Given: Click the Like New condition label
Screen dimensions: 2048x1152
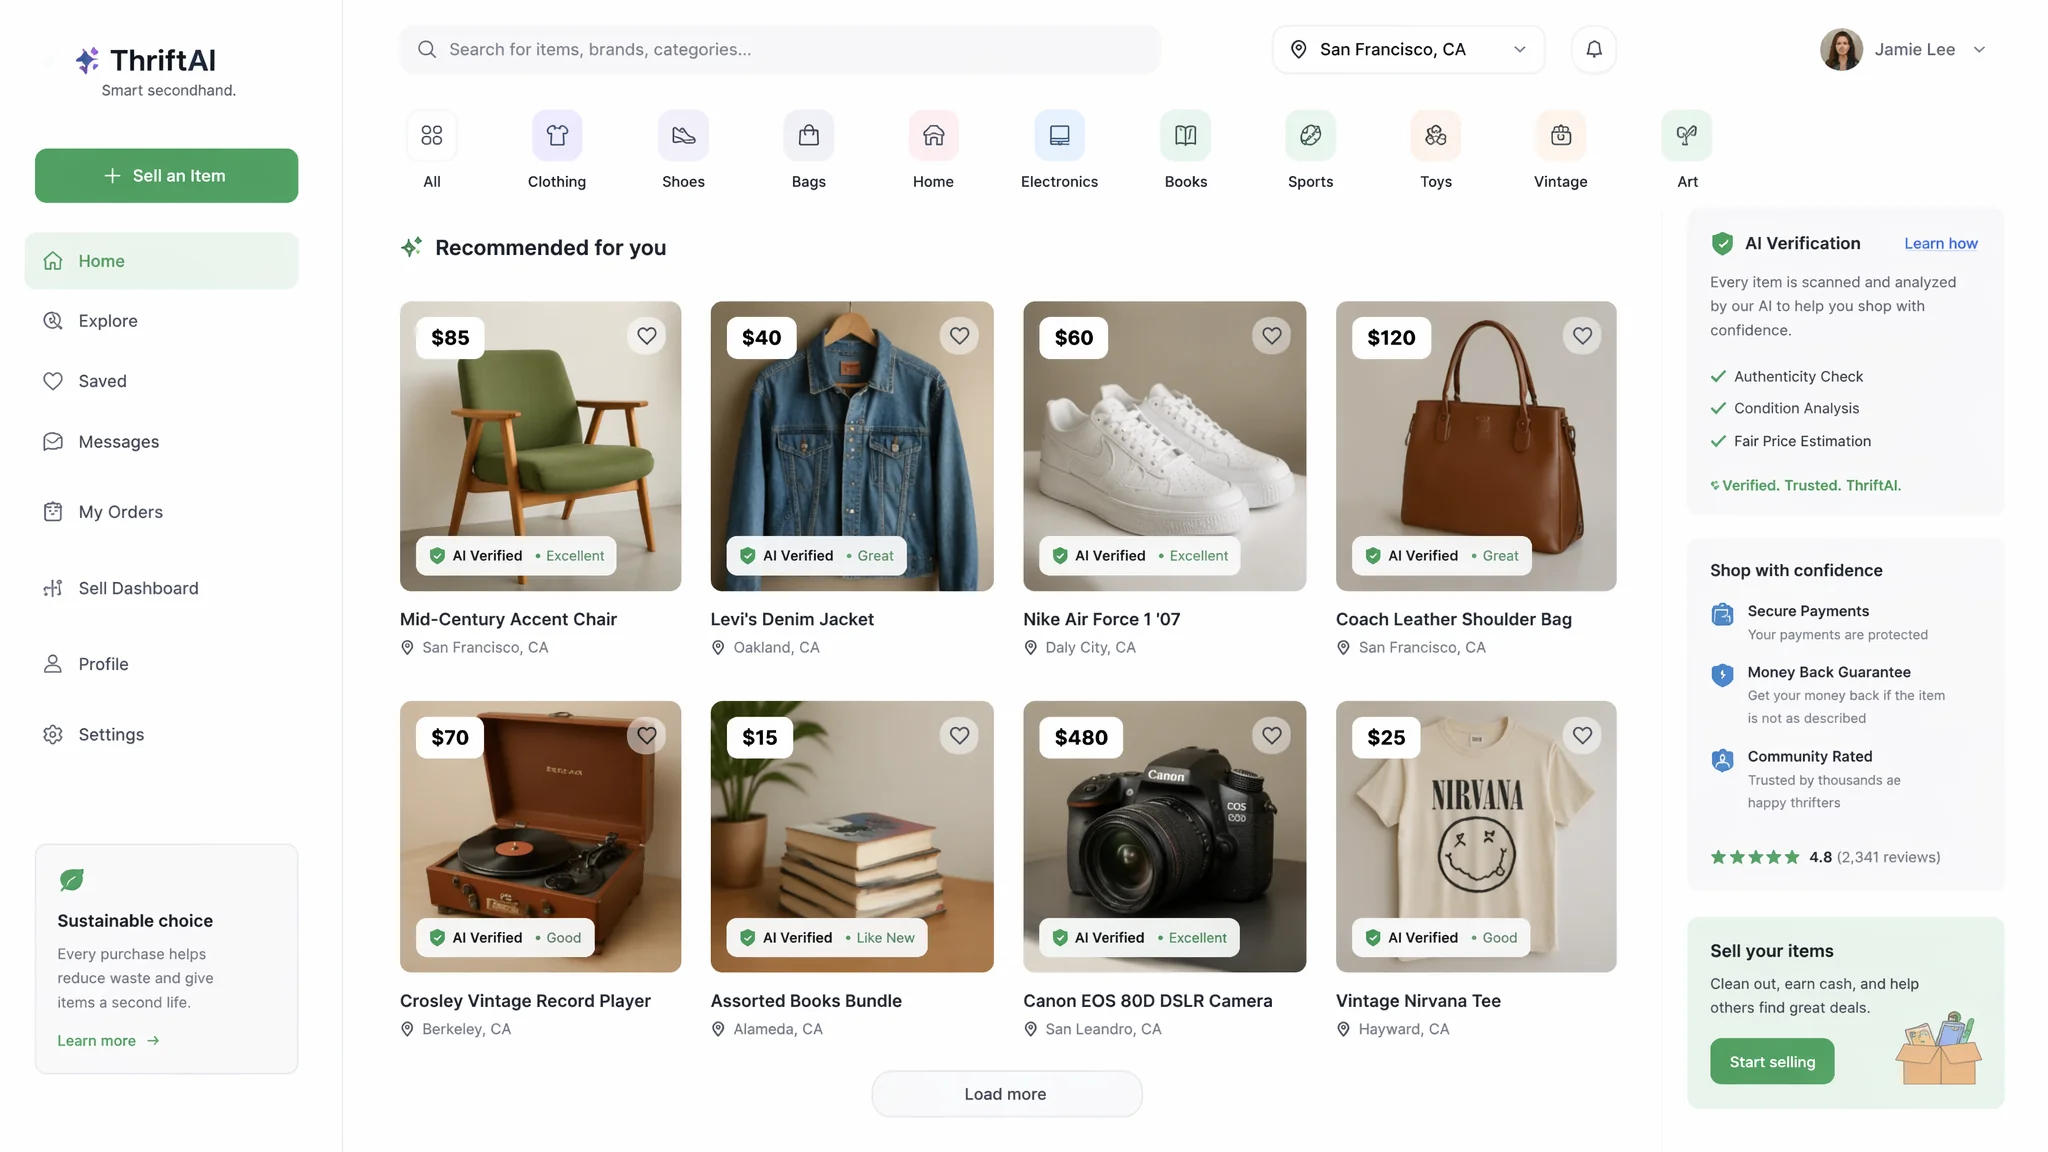Looking at the screenshot, I should pos(885,938).
